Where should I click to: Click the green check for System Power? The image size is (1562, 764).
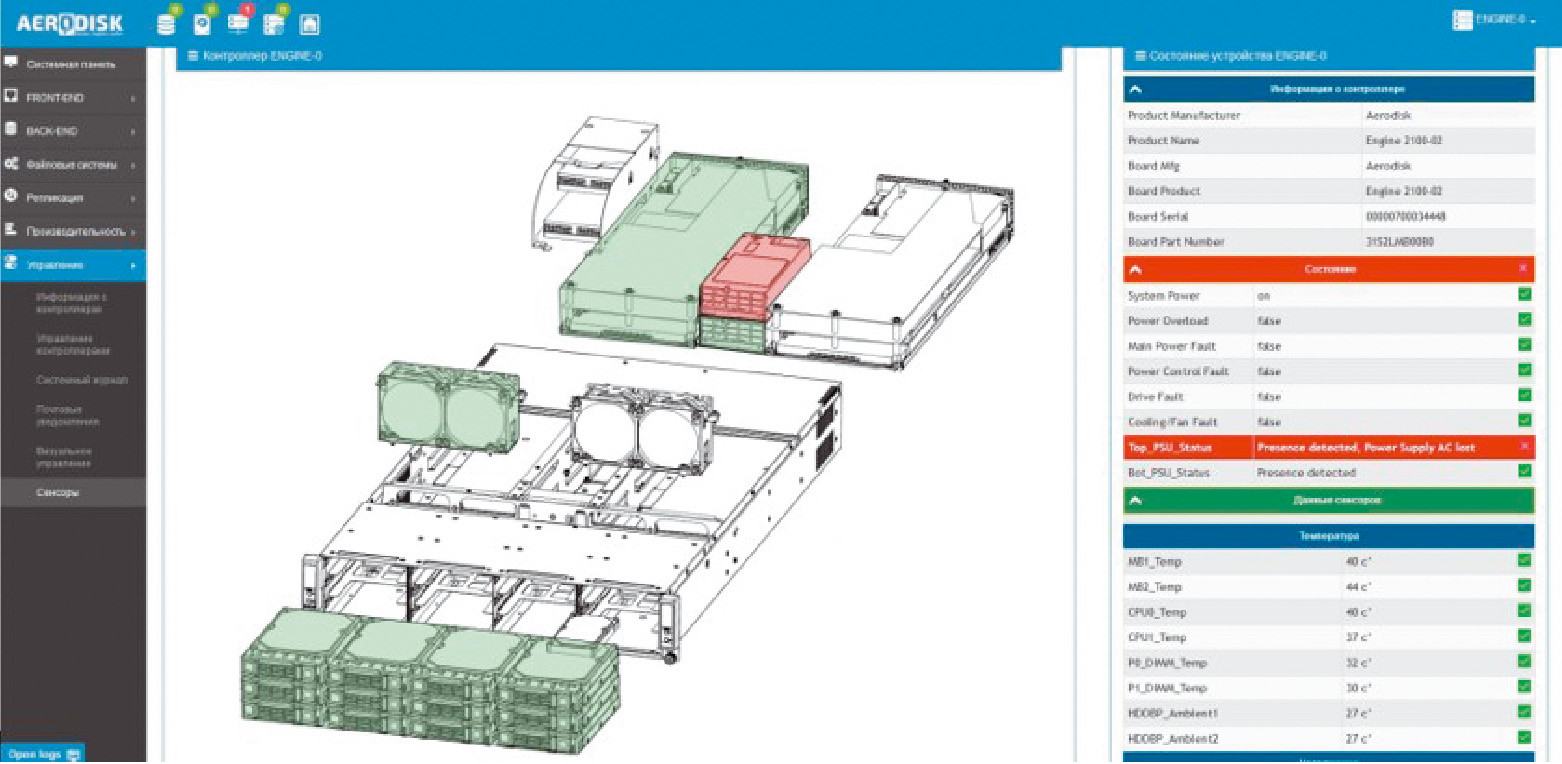click(1524, 295)
